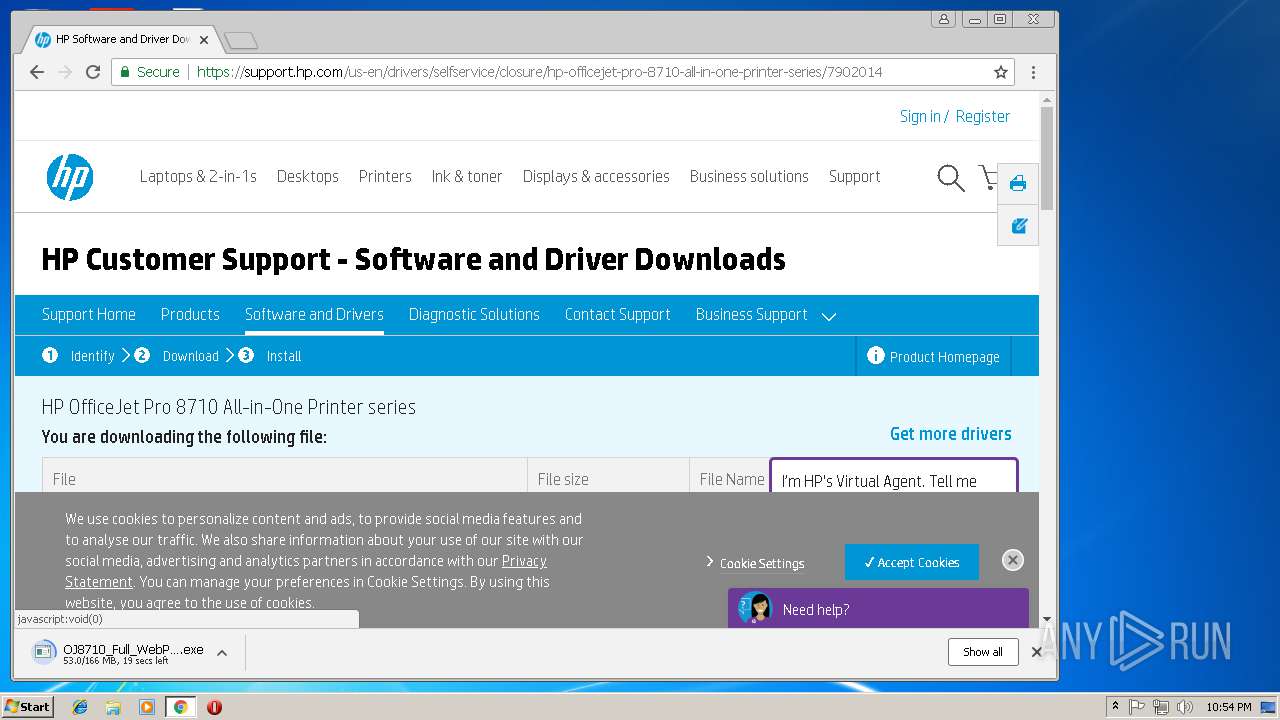The height and width of the screenshot is (720, 1280).
Task: Close the HP Software and Driver tab
Action: pyautogui.click(x=204, y=40)
